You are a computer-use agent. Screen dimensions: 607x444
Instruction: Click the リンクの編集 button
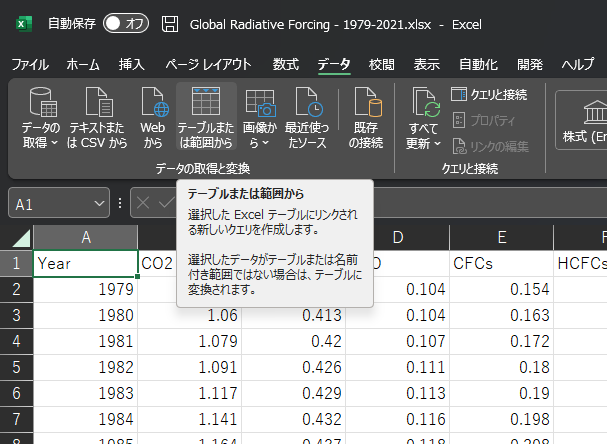pos(490,146)
